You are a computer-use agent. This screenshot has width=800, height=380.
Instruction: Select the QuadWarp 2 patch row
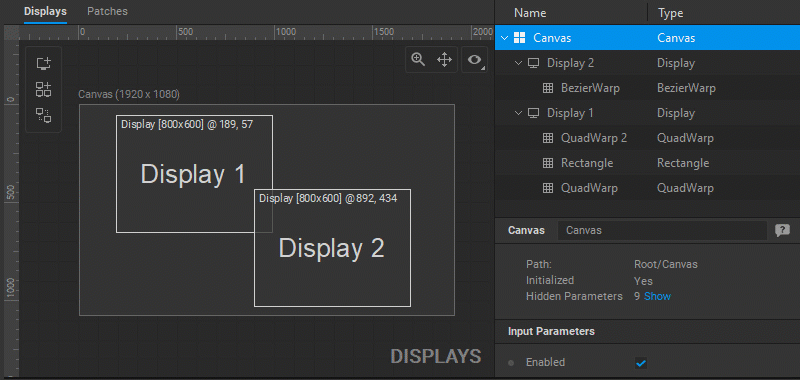click(647, 138)
